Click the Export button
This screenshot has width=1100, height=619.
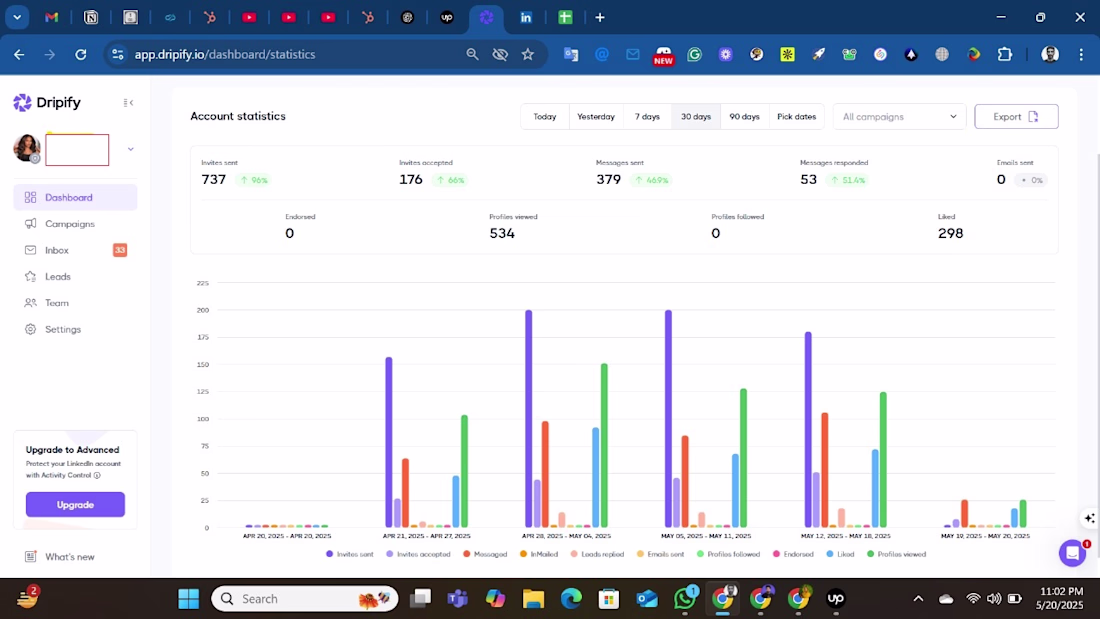coord(1016,117)
